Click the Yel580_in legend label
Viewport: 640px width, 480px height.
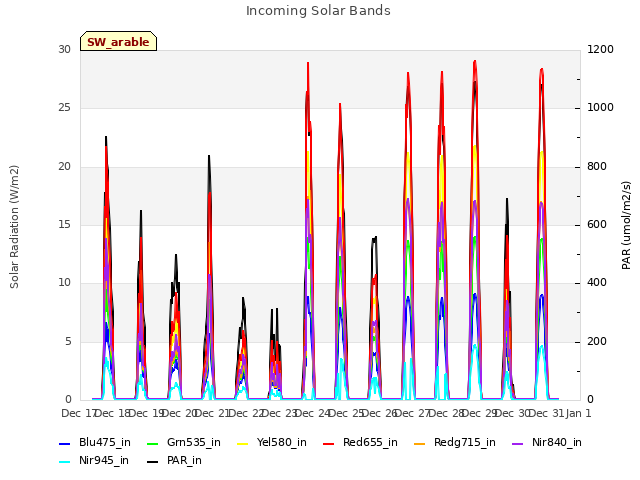click(x=282, y=442)
